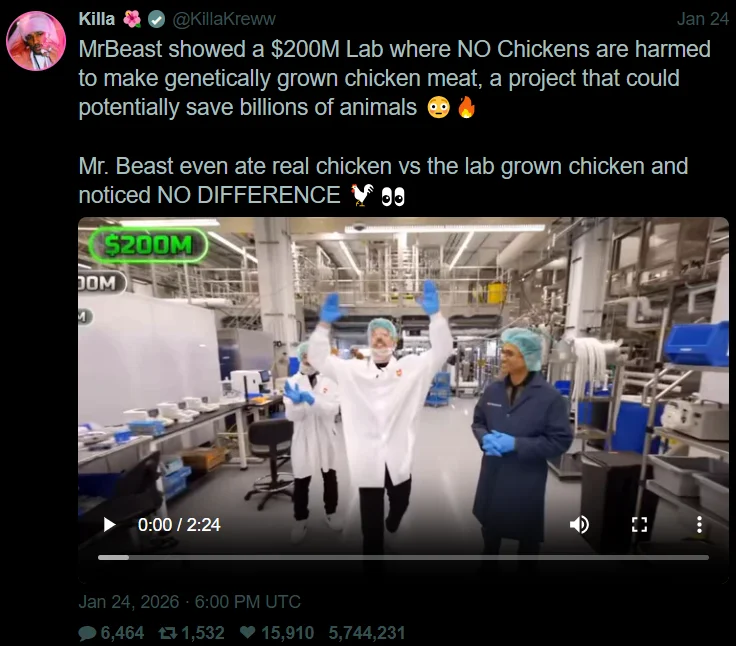The image size is (736, 646).
Task: Click the Killa display name
Action: [97, 19]
